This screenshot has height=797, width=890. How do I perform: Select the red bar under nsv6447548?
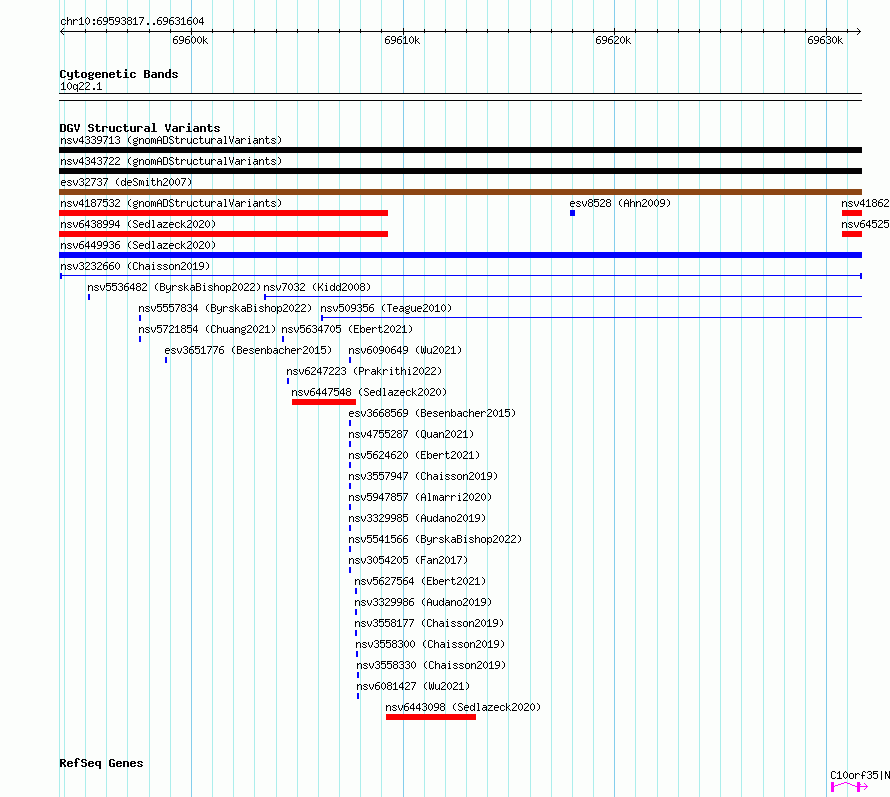click(324, 402)
